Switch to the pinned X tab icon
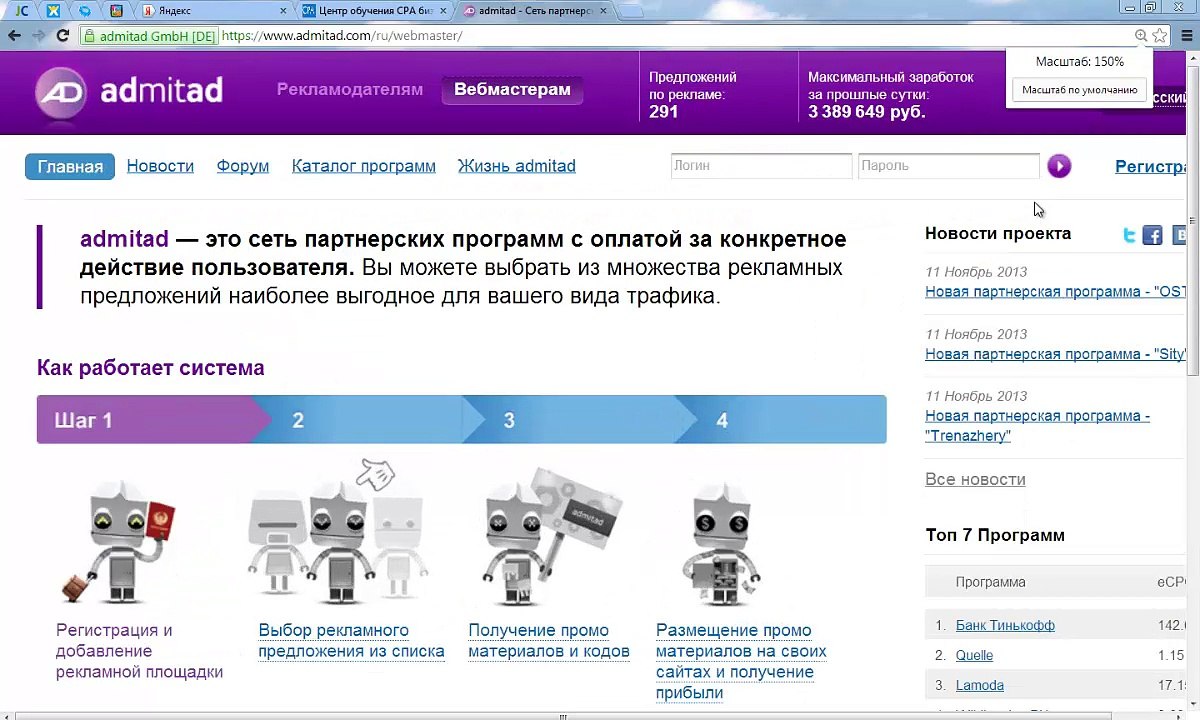Image resolution: width=1200 pixels, height=720 pixels. coord(53,11)
